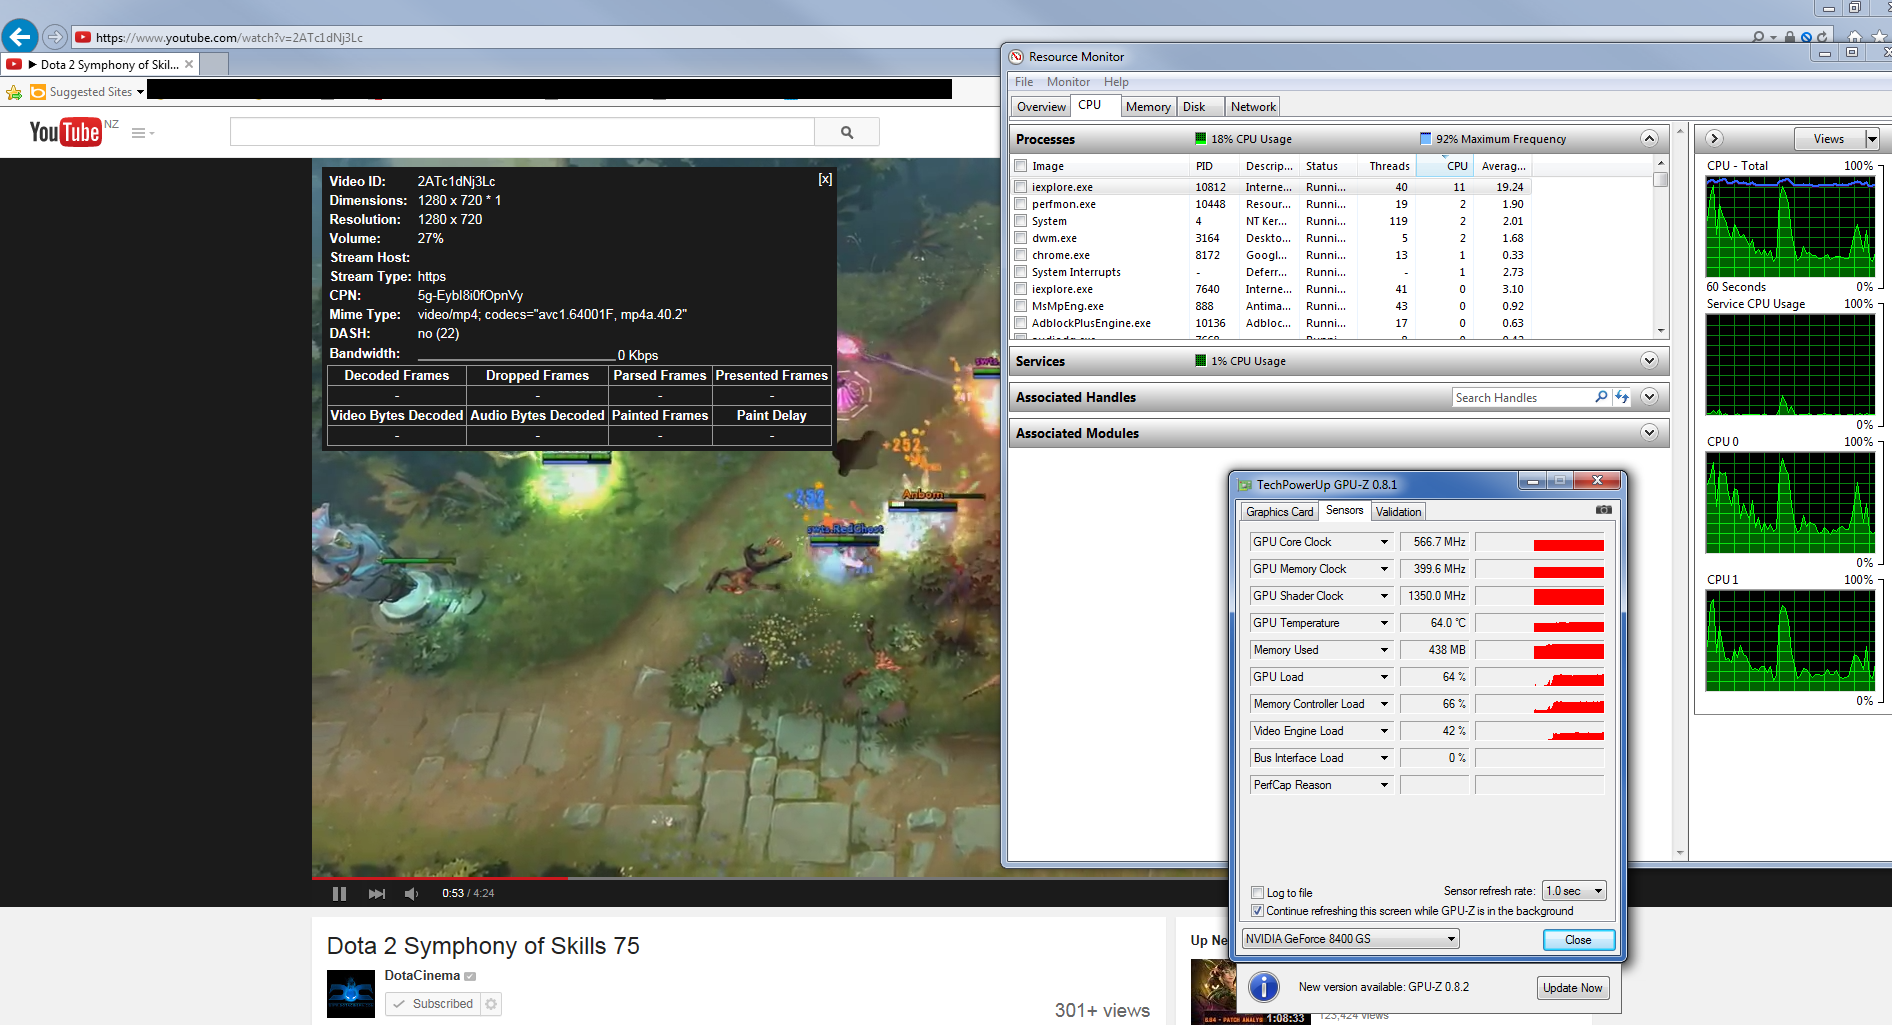The image size is (1892, 1025).
Task: Switch to the Network tab
Action: [x=1253, y=107]
